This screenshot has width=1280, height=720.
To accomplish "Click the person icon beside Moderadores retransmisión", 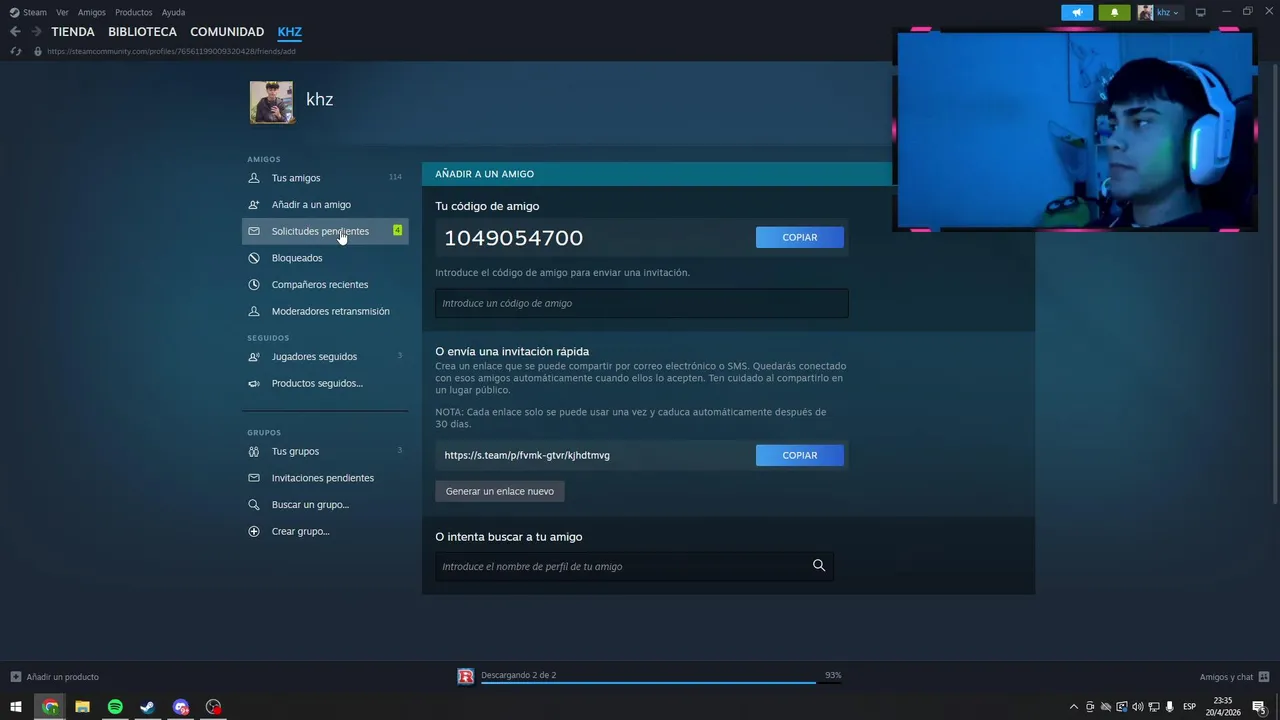I will (254, 311).
